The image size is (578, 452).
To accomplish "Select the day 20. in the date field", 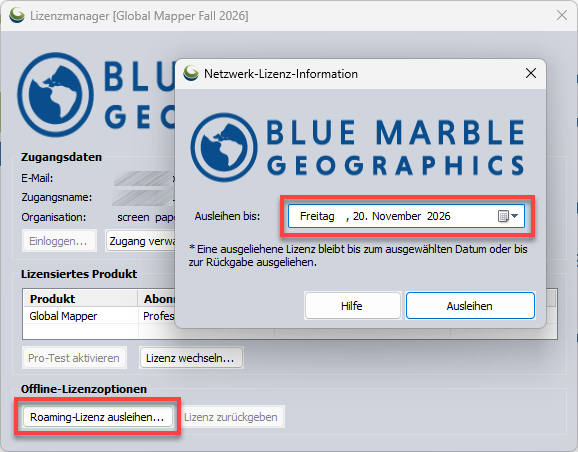I will click(x=361, y=216).
